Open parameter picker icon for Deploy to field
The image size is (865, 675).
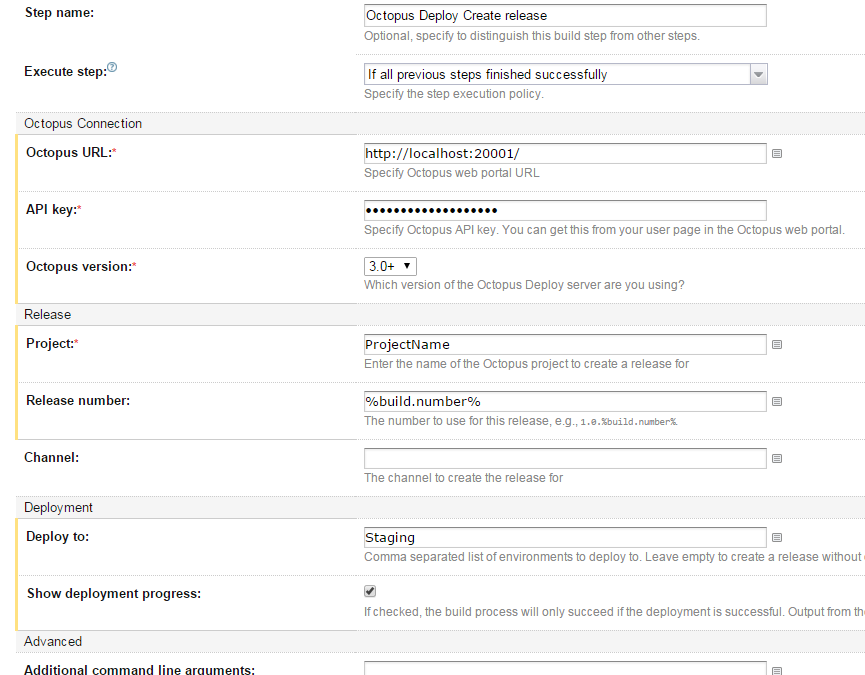click(777, 538)
